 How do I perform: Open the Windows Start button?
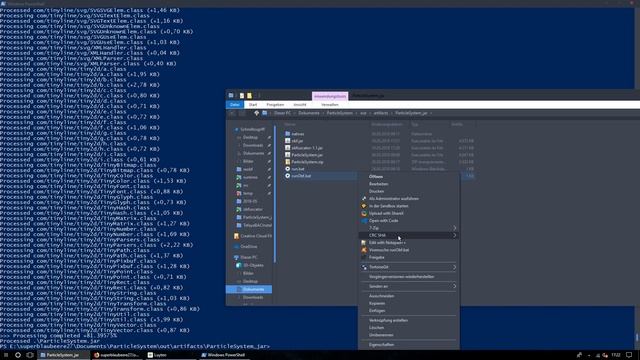[6, 355]
